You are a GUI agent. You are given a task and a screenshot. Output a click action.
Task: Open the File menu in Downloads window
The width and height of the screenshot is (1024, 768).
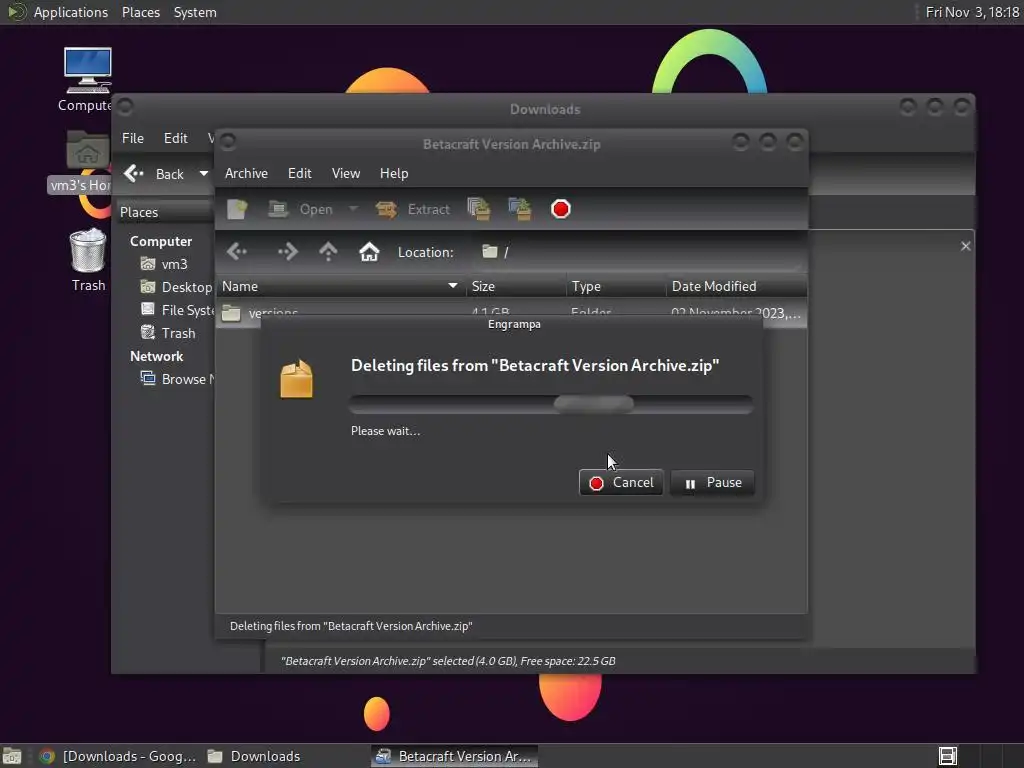coord(133,138)
